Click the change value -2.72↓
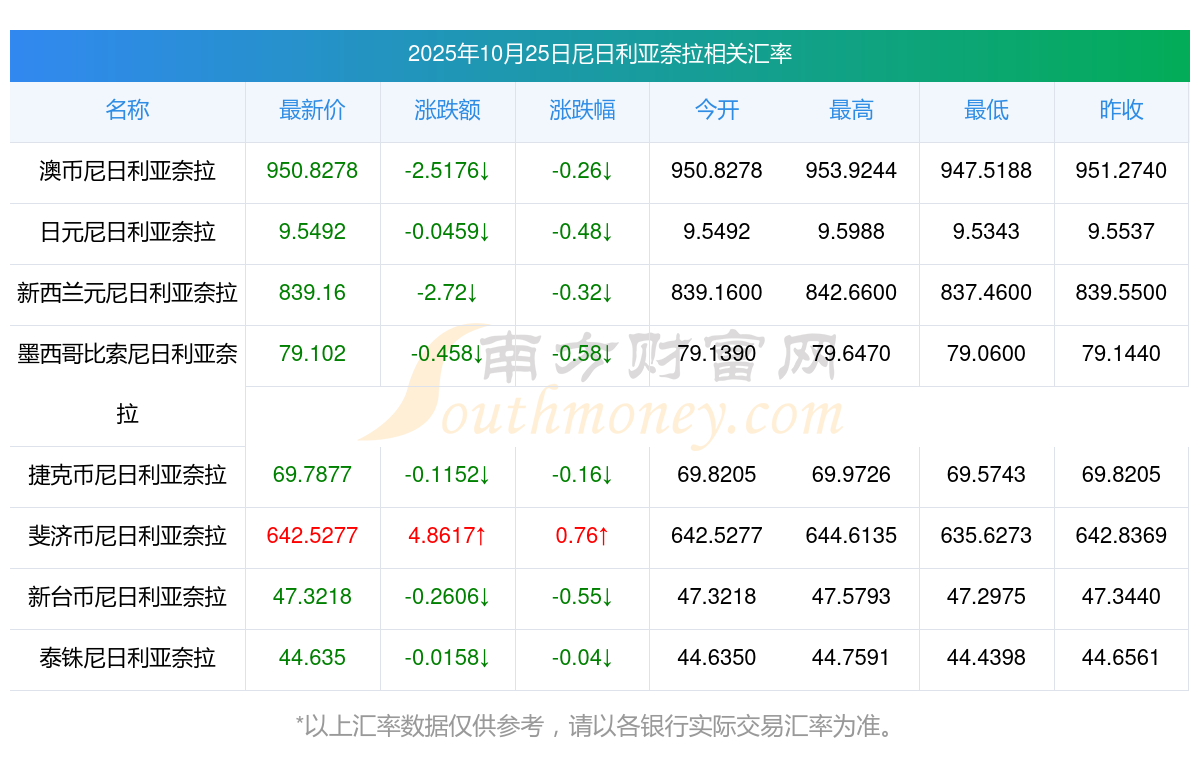This screenshot has width=1200, height=757. (x=447, y=293)
